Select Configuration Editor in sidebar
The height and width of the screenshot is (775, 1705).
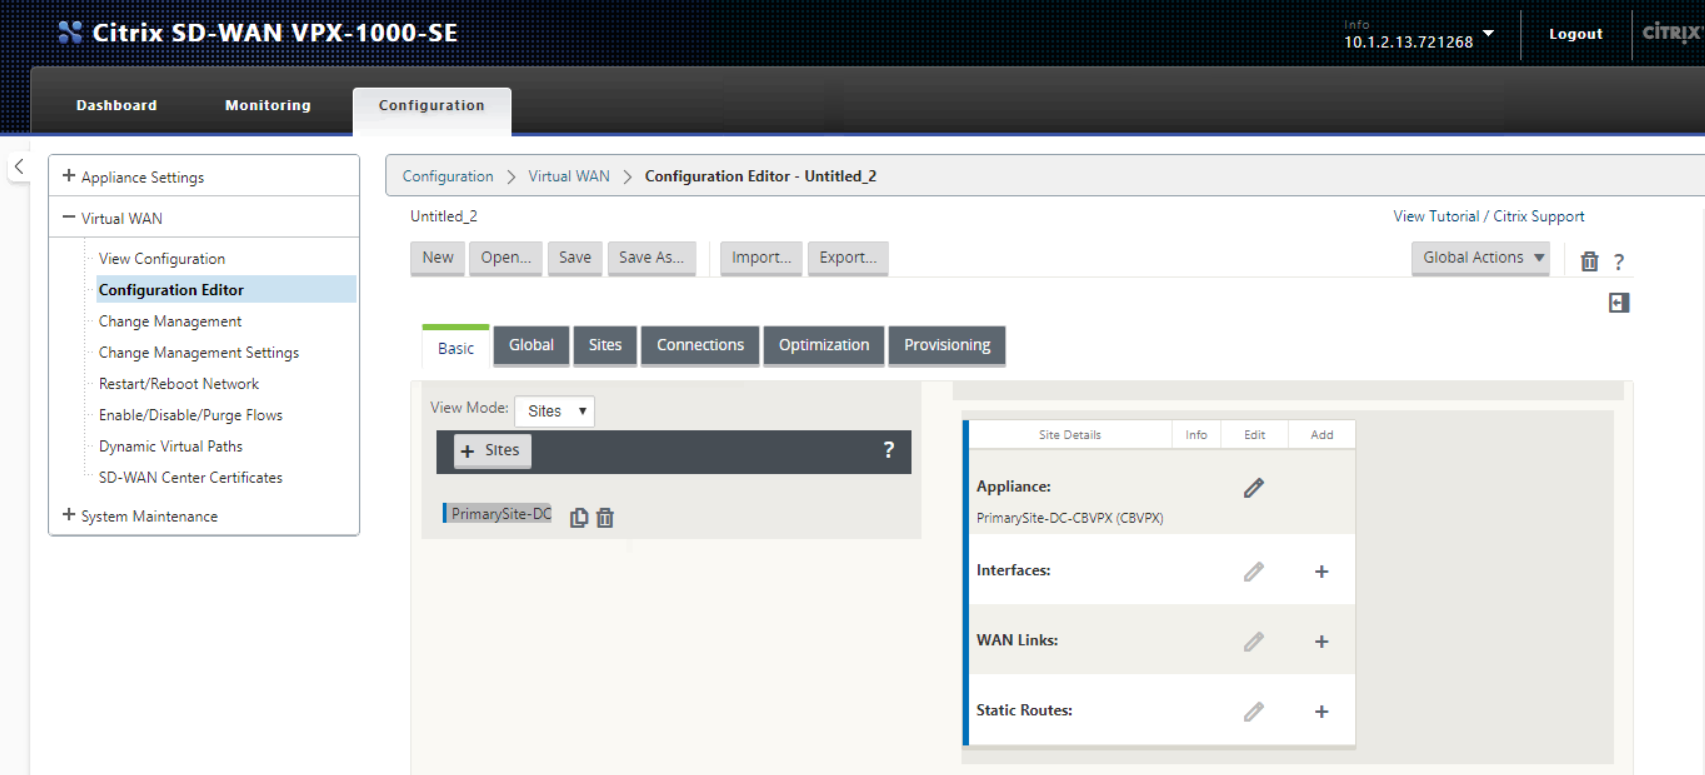[226, 290]
